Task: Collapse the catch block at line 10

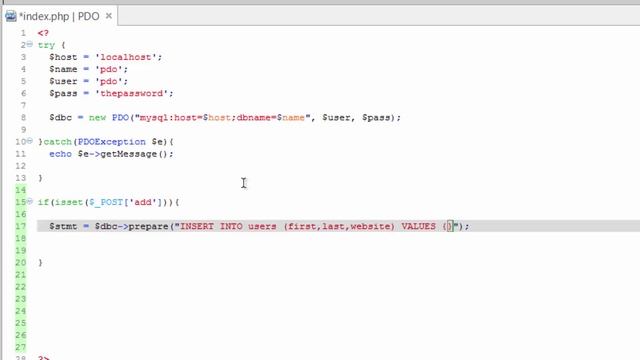Action: click(x=30, y=141)
